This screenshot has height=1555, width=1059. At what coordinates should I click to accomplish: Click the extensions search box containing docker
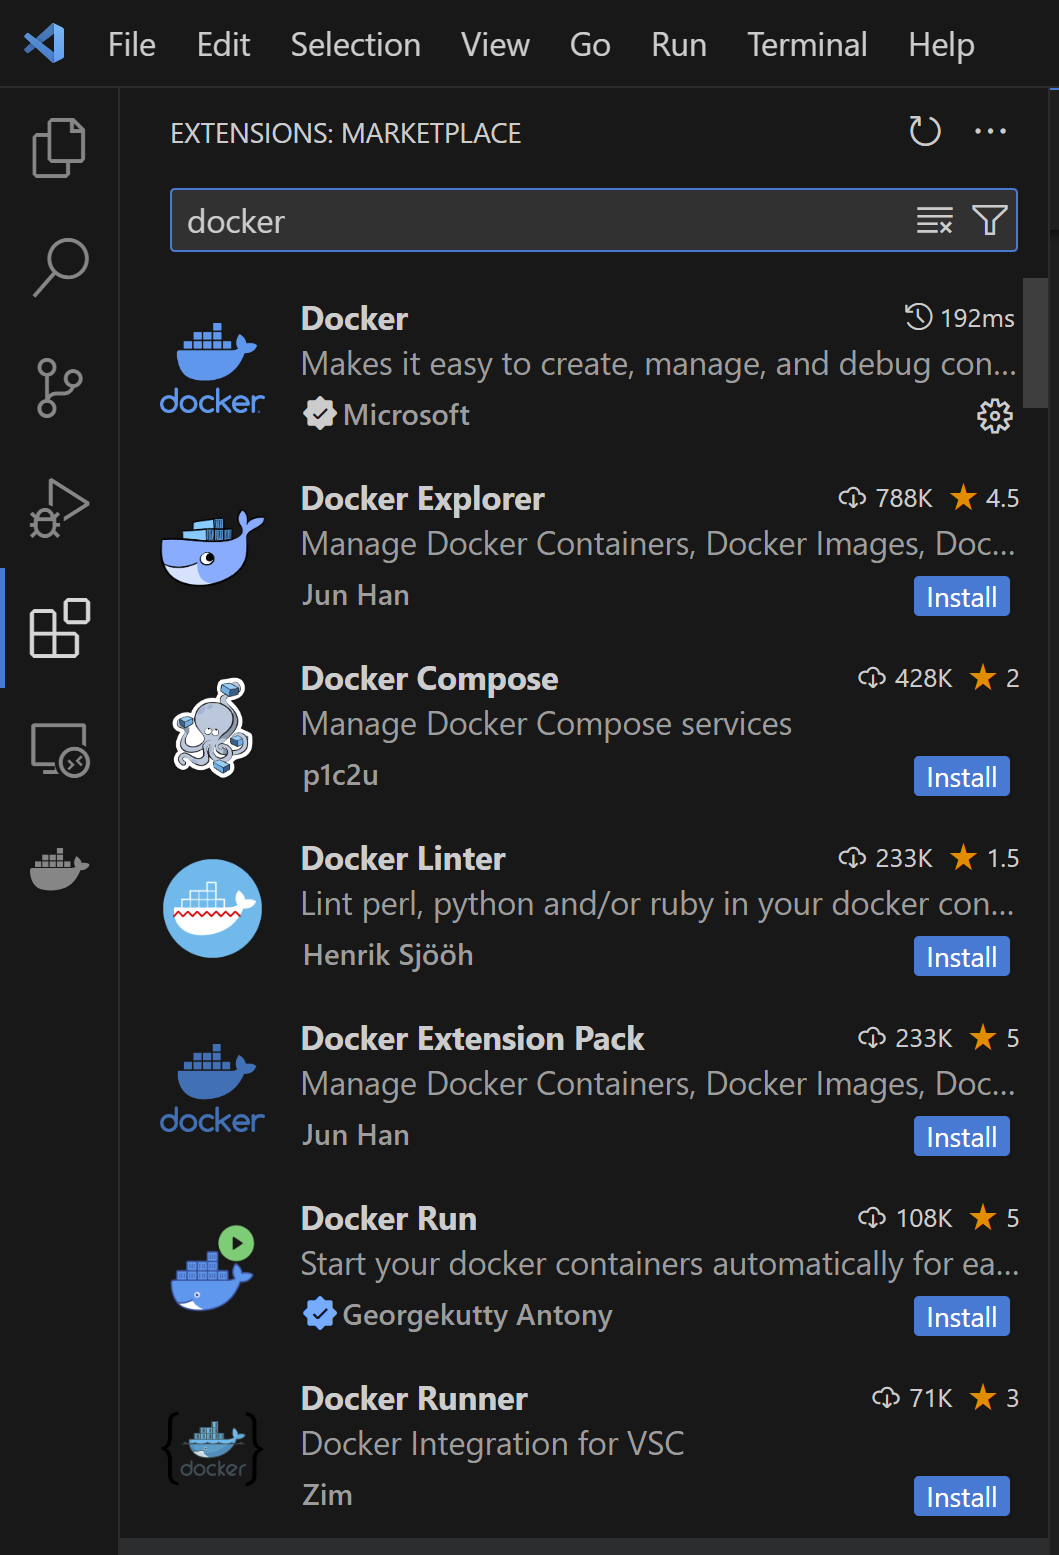click(x=540, y=221)
